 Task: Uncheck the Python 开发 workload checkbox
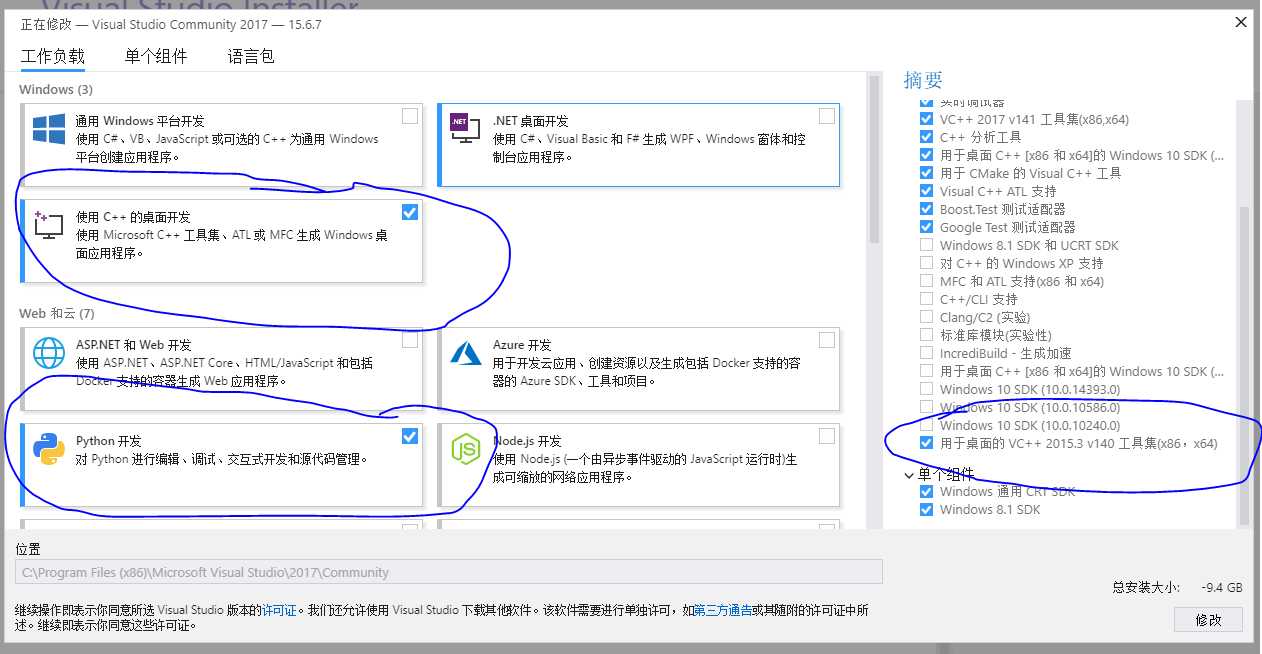tap(410, 436)
